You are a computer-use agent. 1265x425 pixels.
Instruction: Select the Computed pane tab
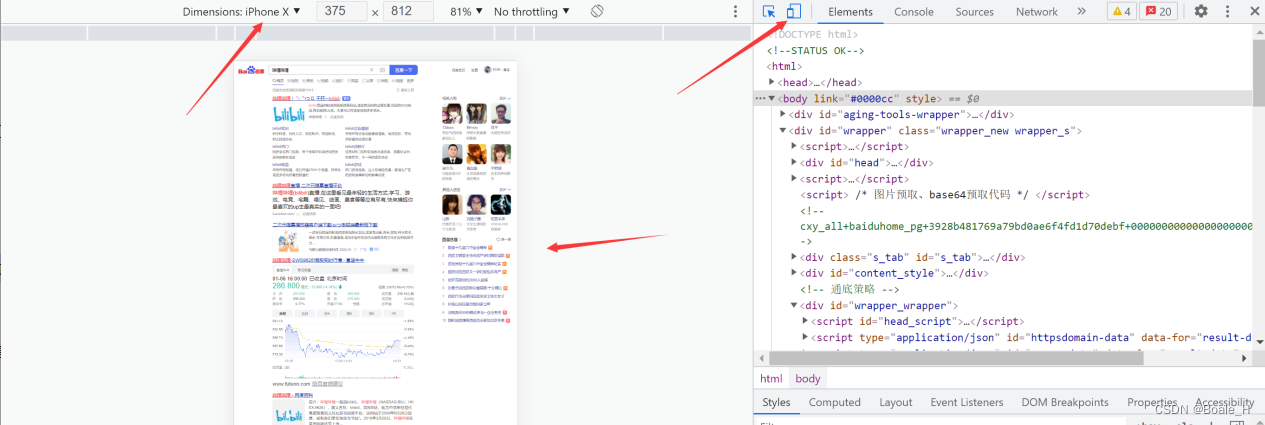click(834, 402)
